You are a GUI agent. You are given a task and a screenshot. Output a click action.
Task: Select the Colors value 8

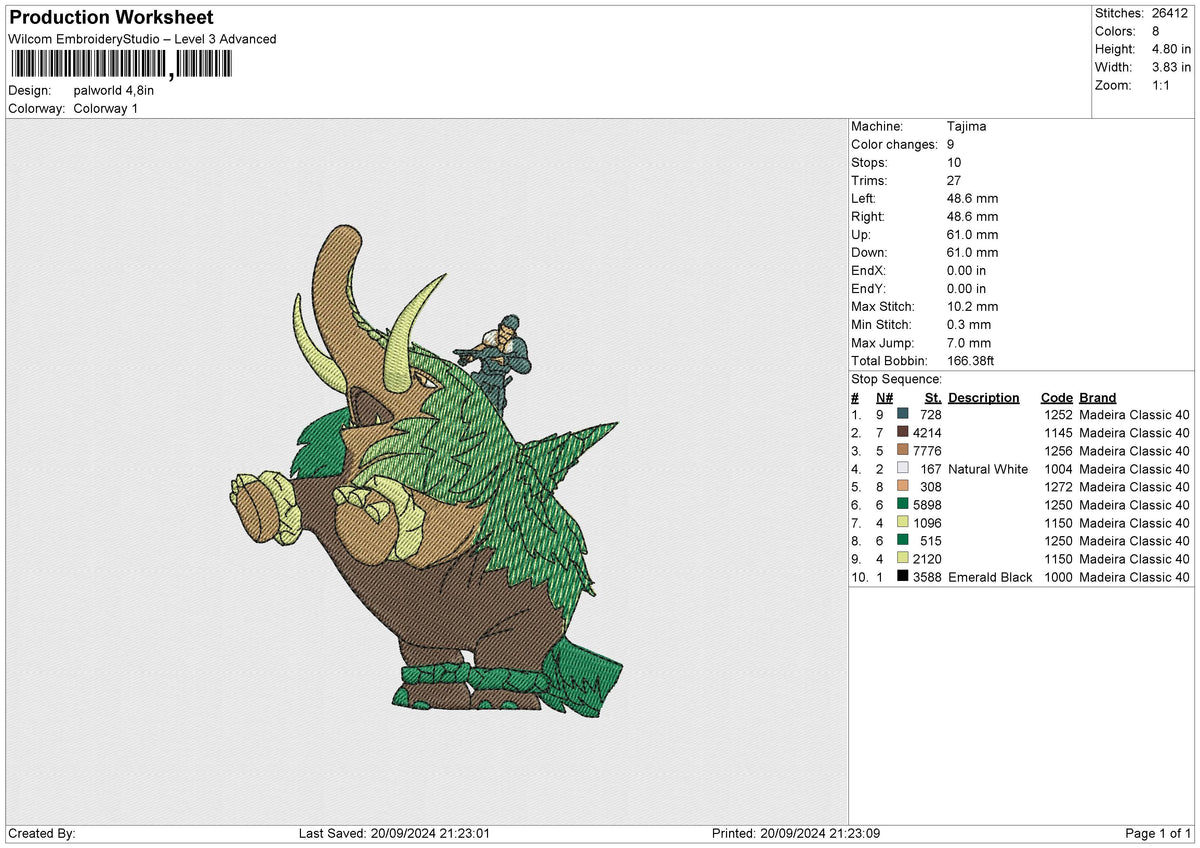pos(1155,31)
